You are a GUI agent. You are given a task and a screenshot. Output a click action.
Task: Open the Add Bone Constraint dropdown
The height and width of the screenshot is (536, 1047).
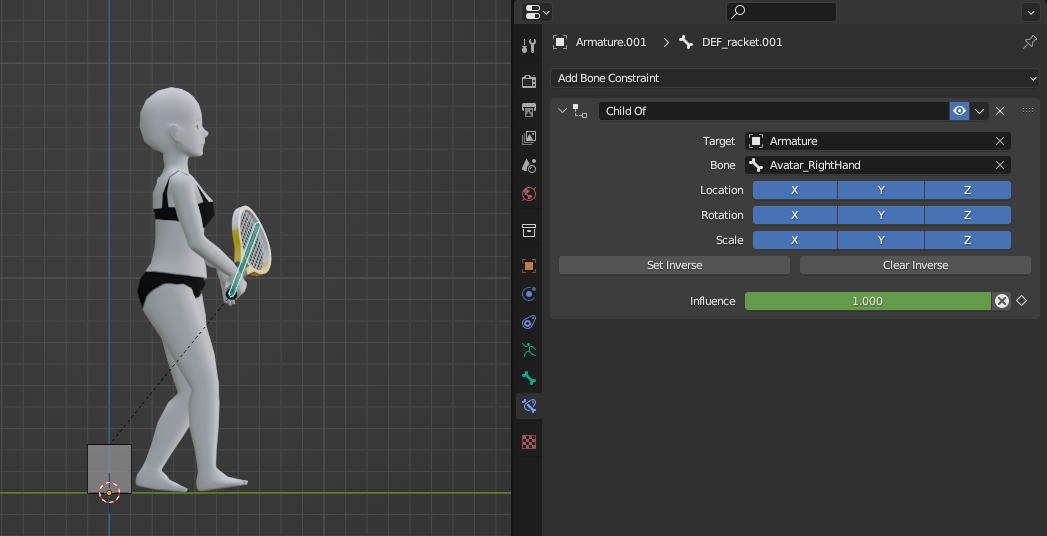pyautogui.click(x=794, y=78)
